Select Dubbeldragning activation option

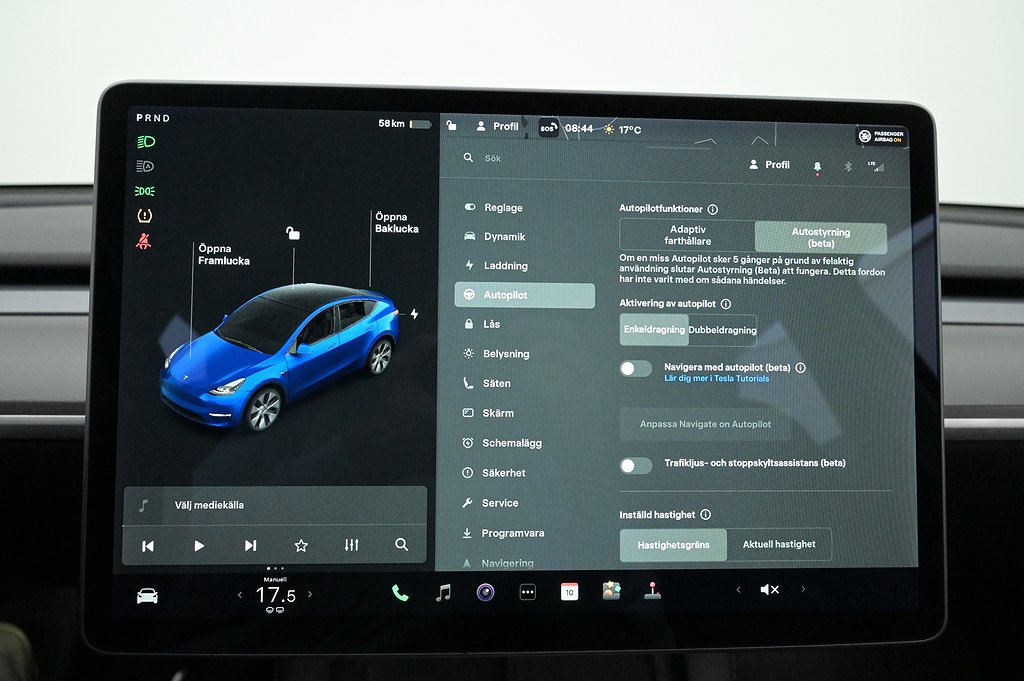click(x=722, y=330)
